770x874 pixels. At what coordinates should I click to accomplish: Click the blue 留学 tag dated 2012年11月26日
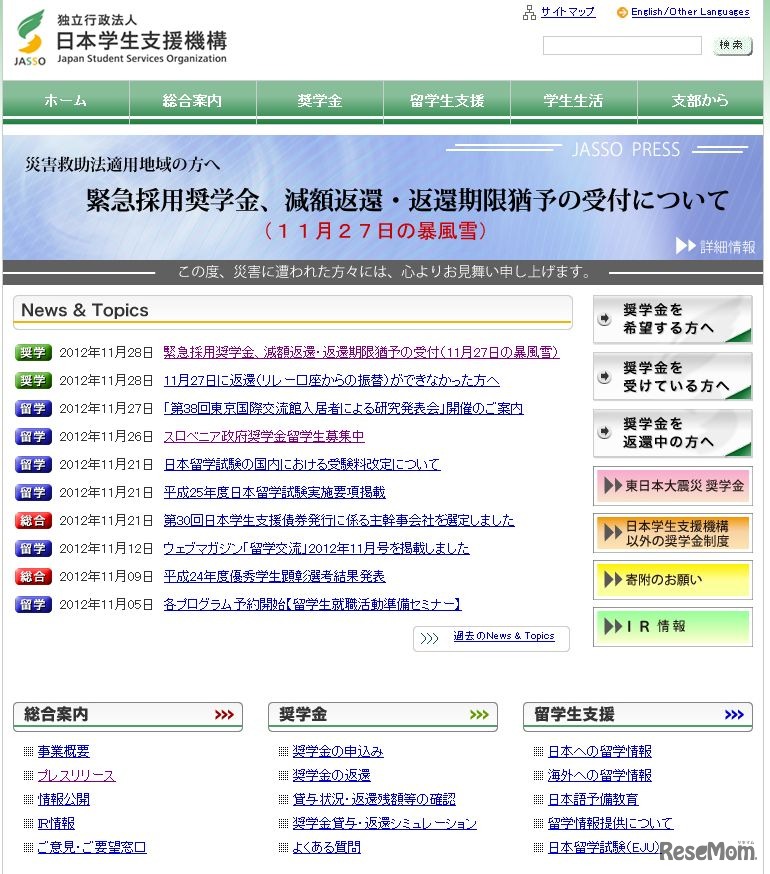(33, 436)
